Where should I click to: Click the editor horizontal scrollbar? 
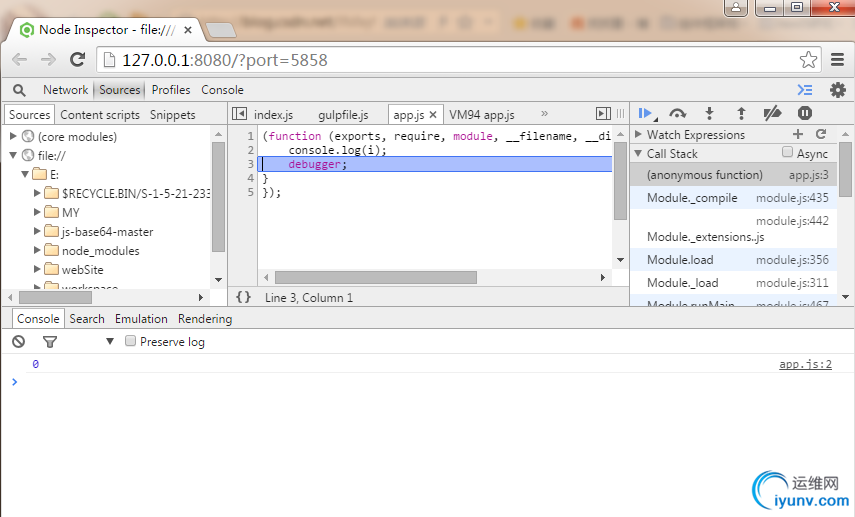tap(376, 278)
